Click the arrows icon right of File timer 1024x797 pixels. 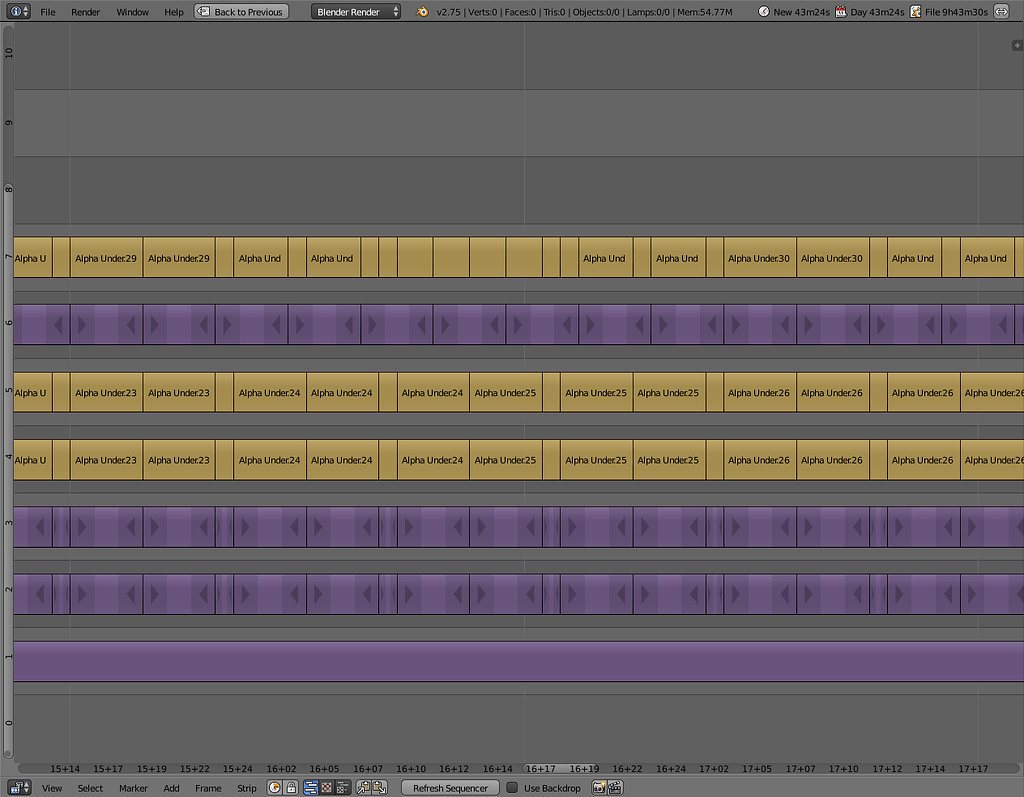[1001, 12]
